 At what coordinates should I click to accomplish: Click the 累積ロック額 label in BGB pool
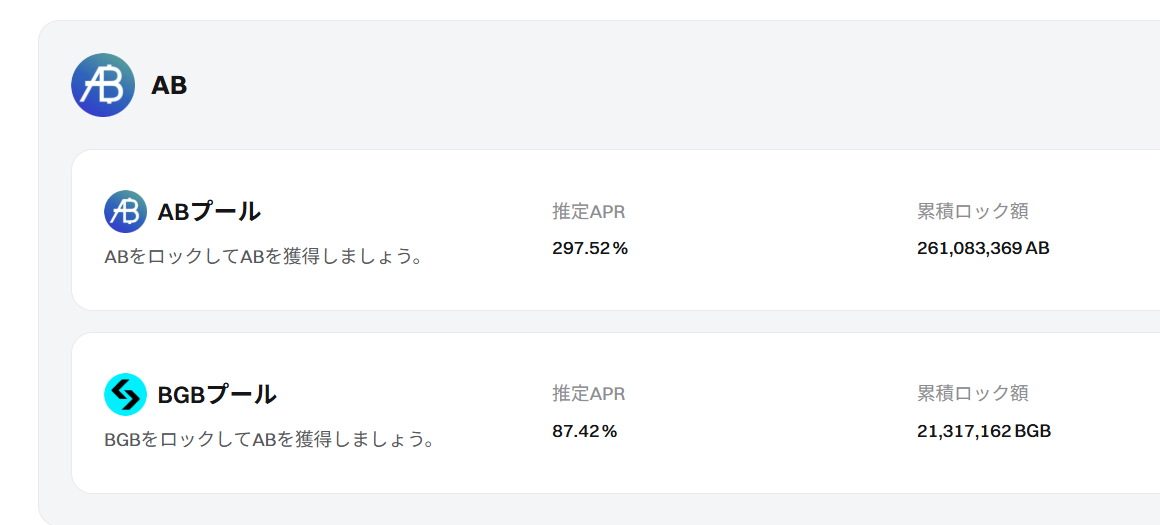[x=973, y=394]
